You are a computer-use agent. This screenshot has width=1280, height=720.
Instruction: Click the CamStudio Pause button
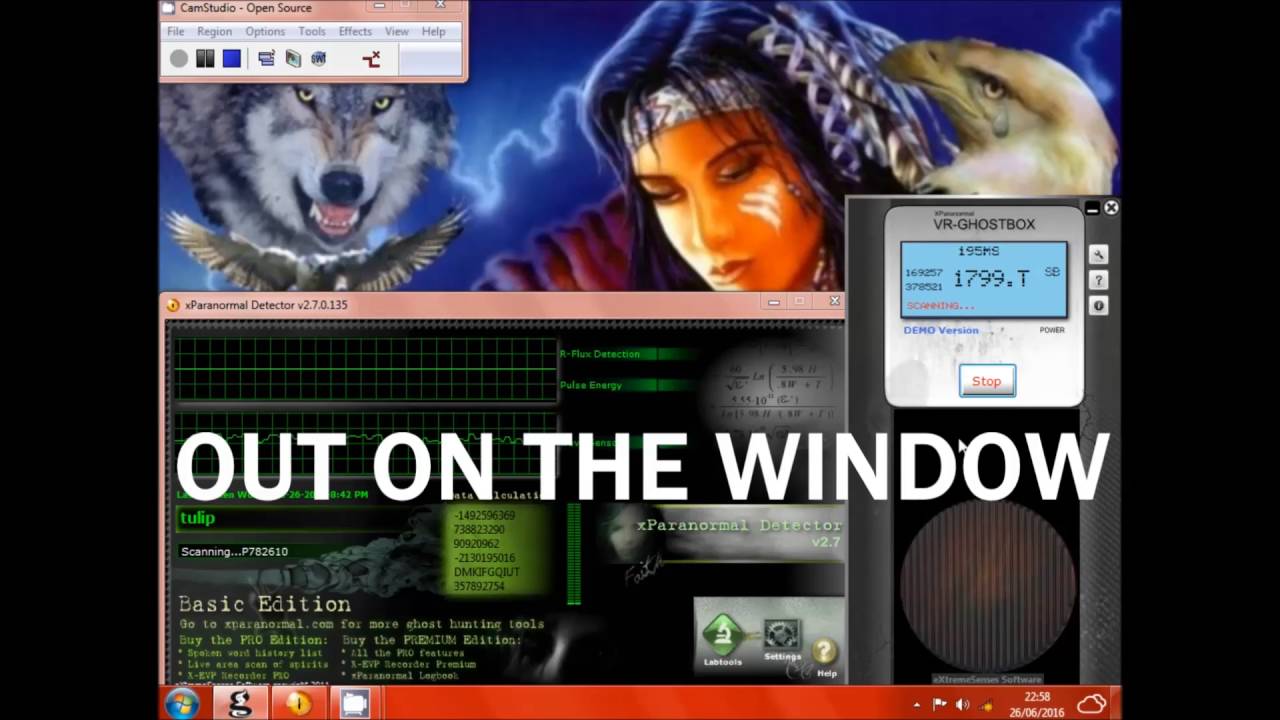[x=205, y=59]
